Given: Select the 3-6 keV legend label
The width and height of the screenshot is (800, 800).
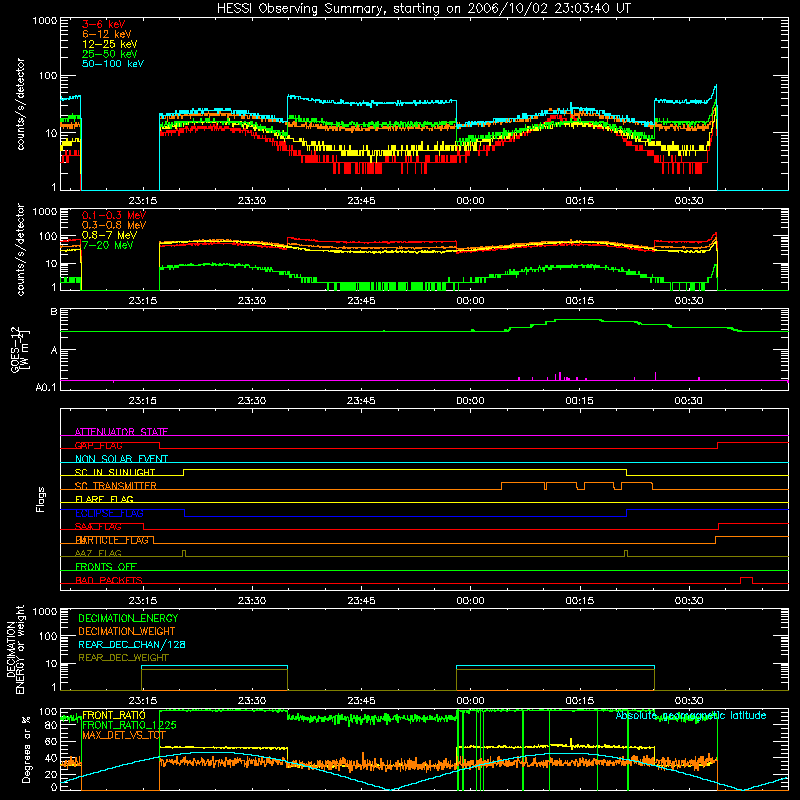Looking at the screenshot, I should tap(103, 24).
